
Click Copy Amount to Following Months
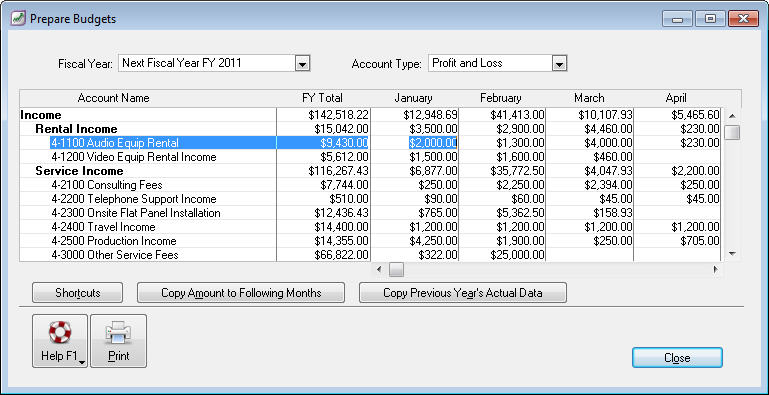tap(241, 293)
